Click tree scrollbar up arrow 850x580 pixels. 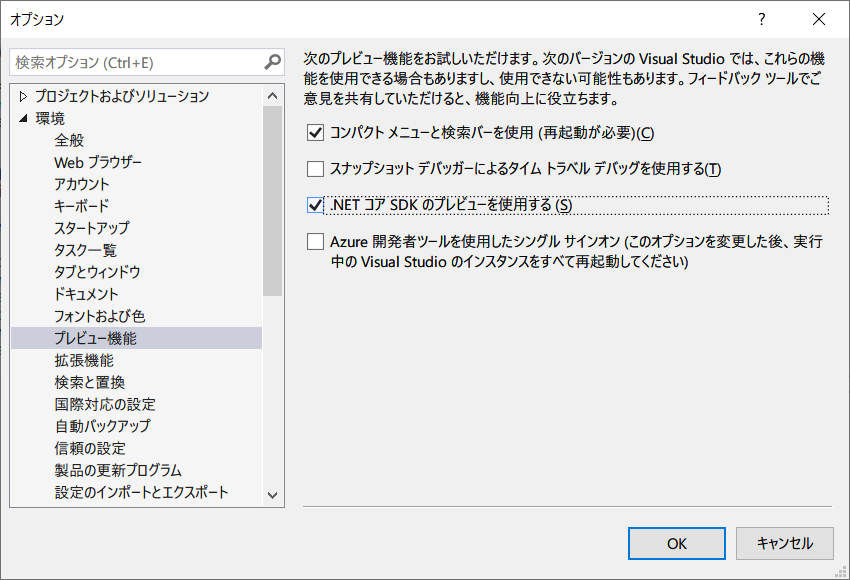[x=273, y=96]
